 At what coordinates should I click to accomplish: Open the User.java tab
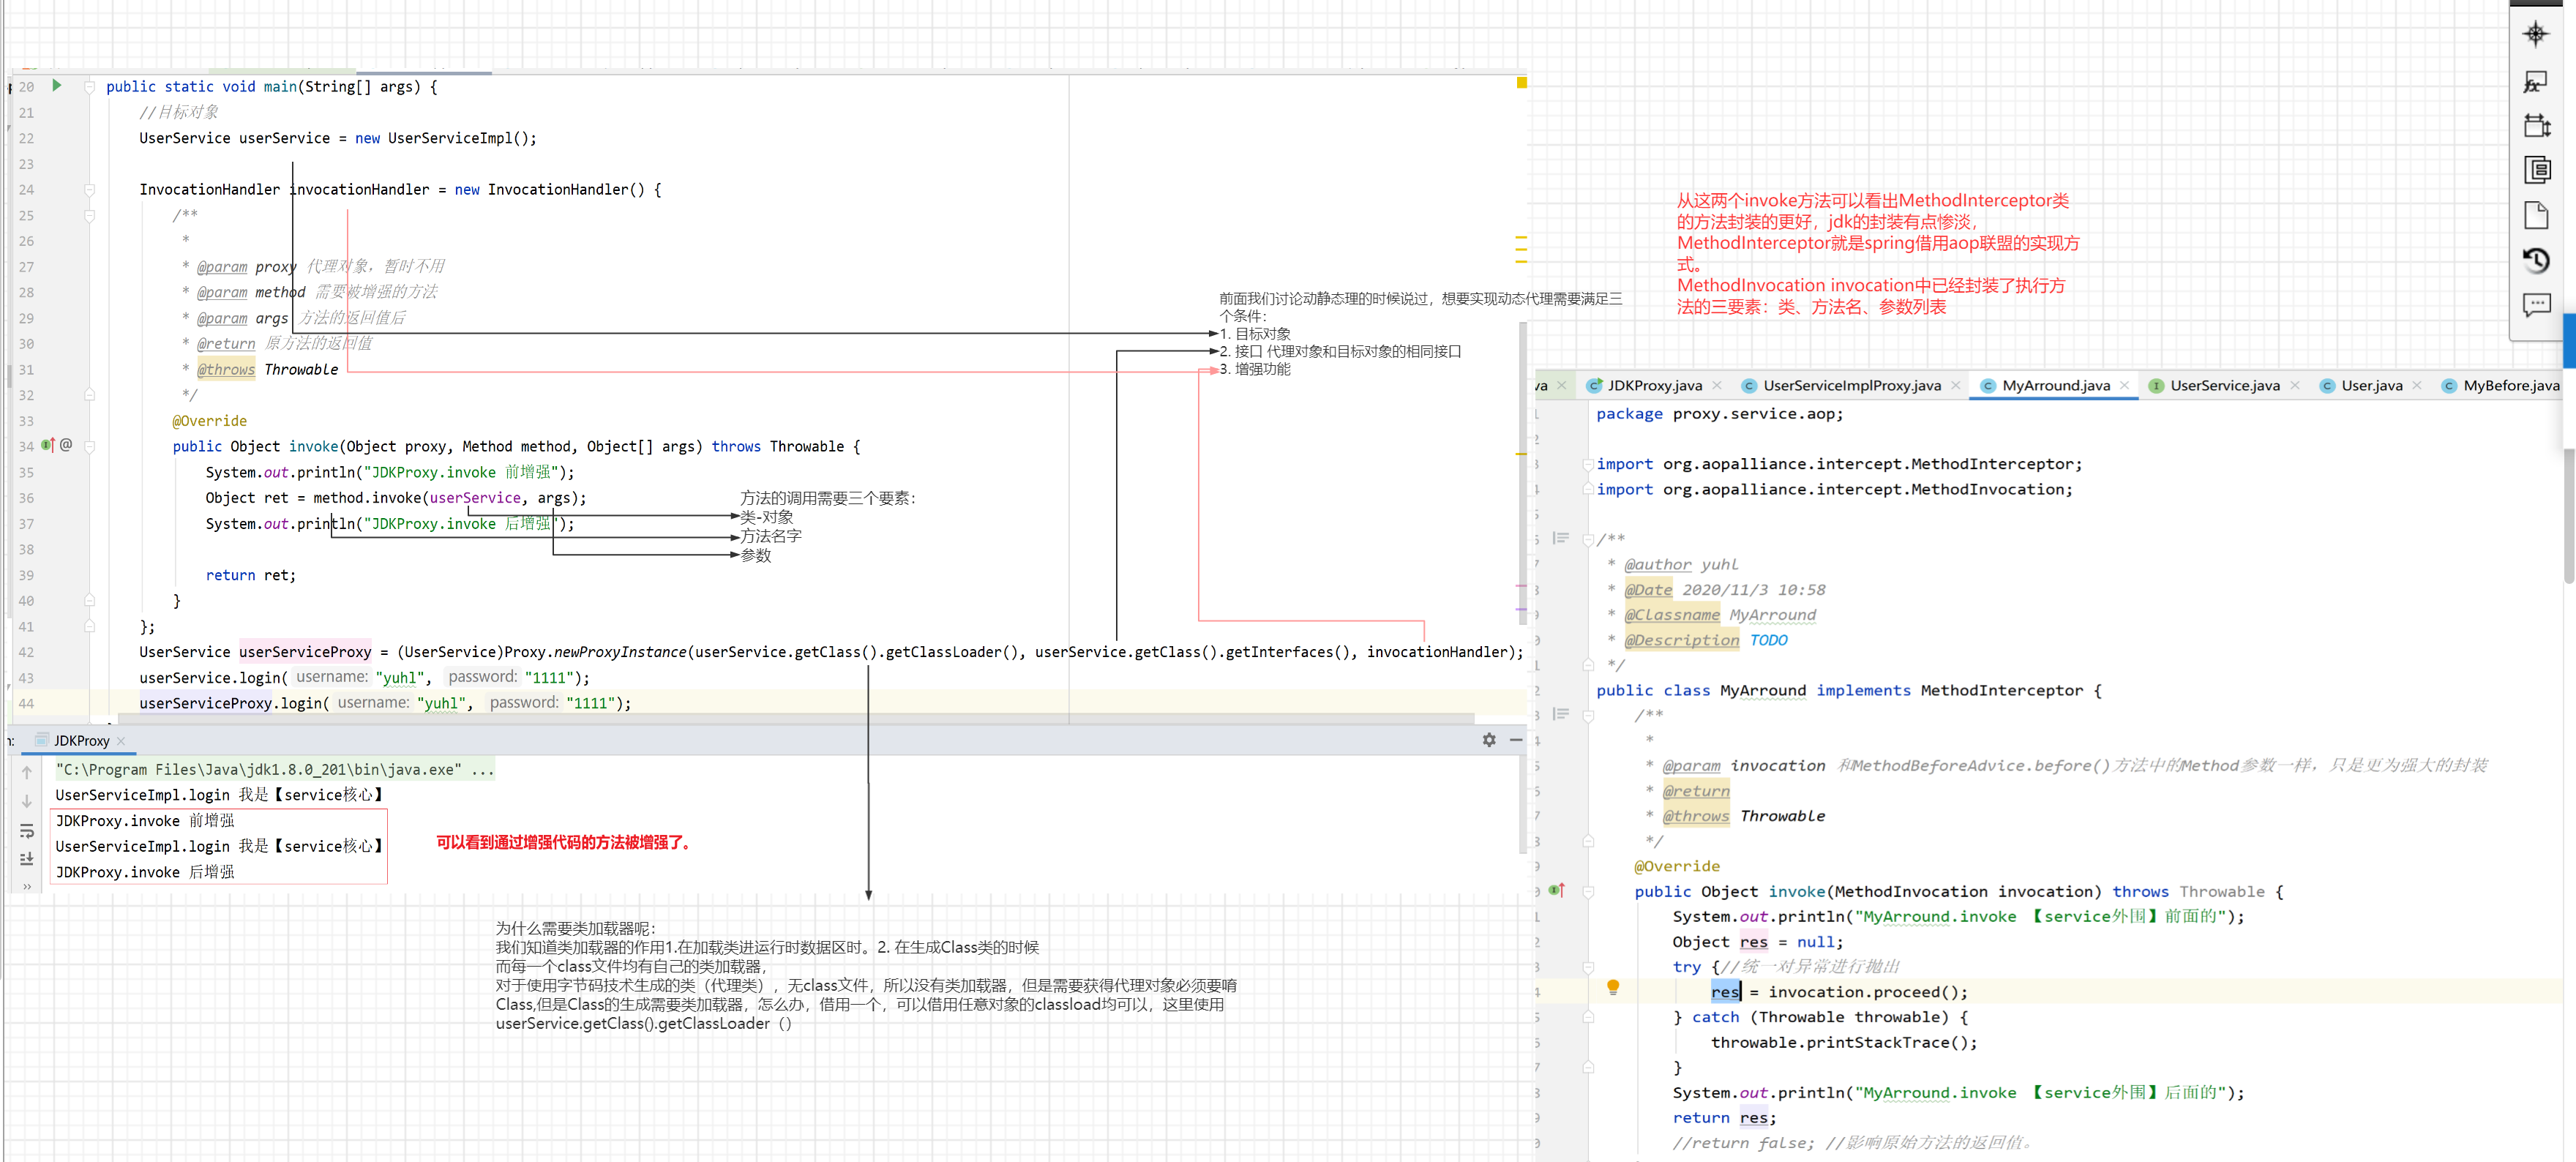(2372, 386)
